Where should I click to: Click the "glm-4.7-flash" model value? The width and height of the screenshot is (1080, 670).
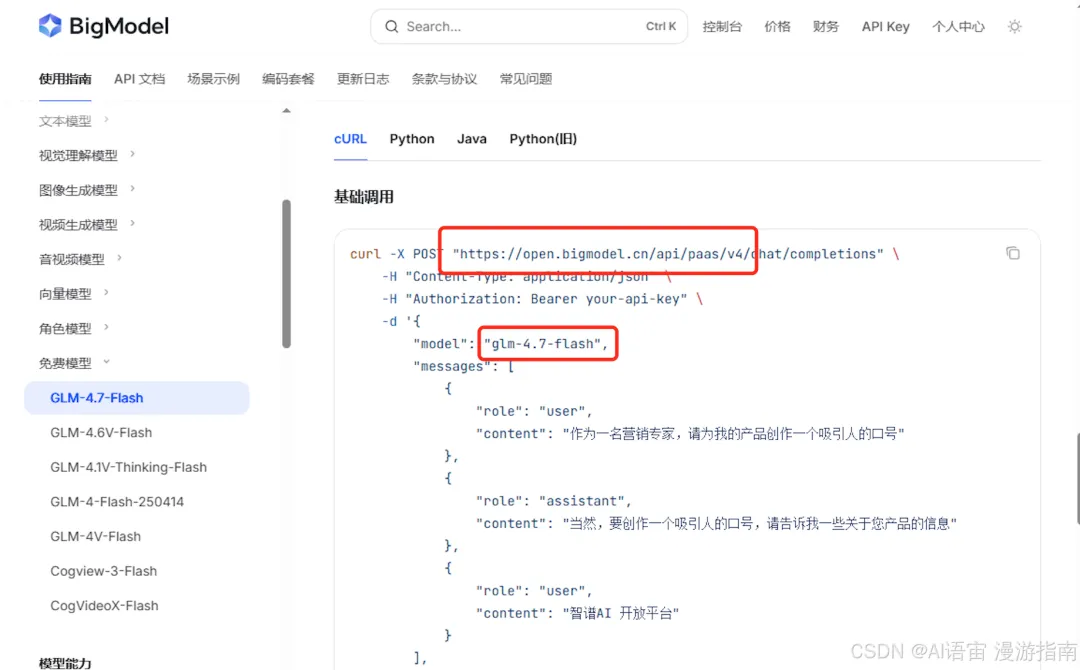click(543, 344)
